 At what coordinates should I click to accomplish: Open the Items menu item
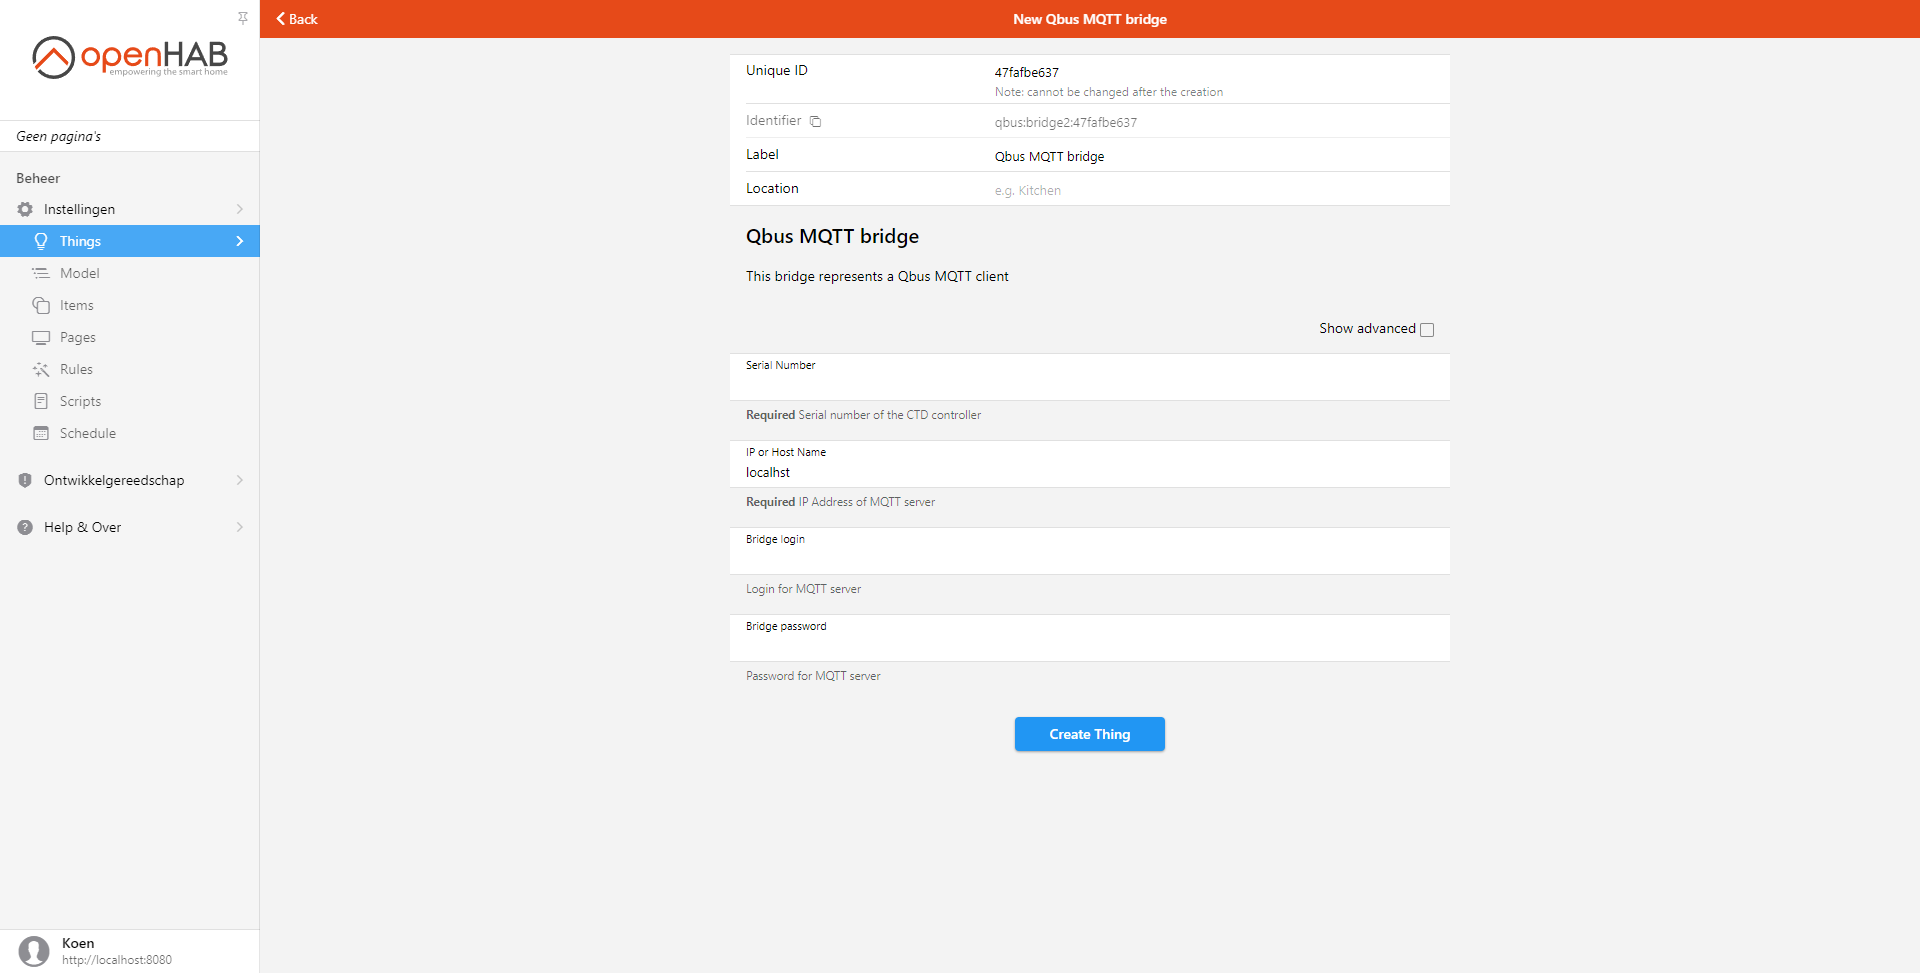(x=130, y=305)
